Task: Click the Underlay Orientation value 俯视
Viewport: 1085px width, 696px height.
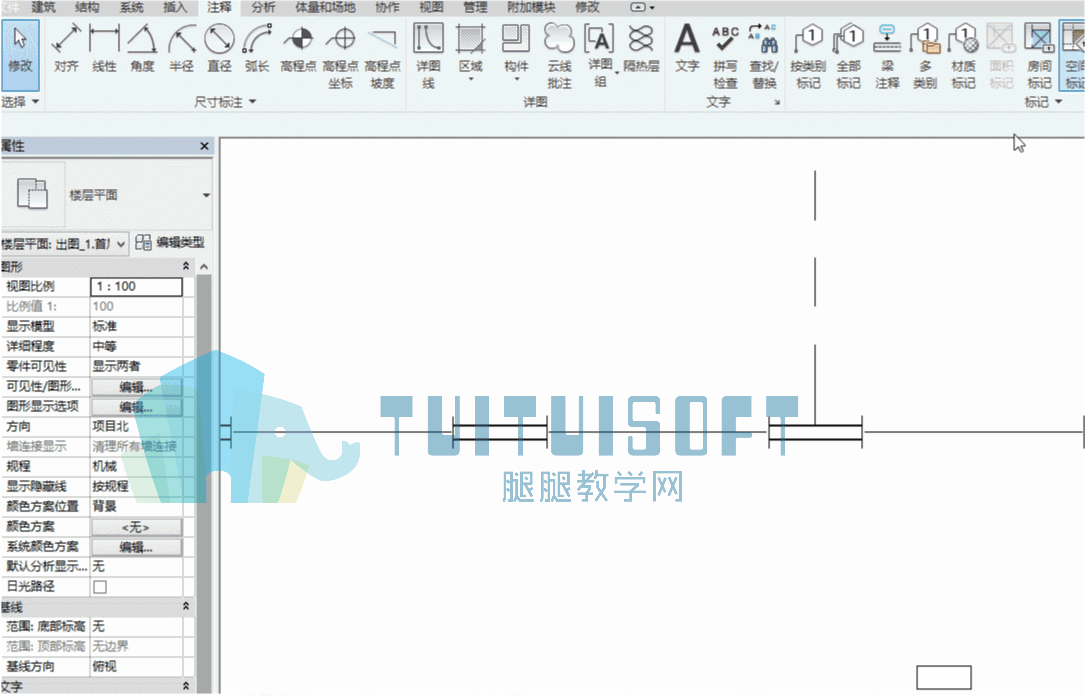Action: [136, 666]
